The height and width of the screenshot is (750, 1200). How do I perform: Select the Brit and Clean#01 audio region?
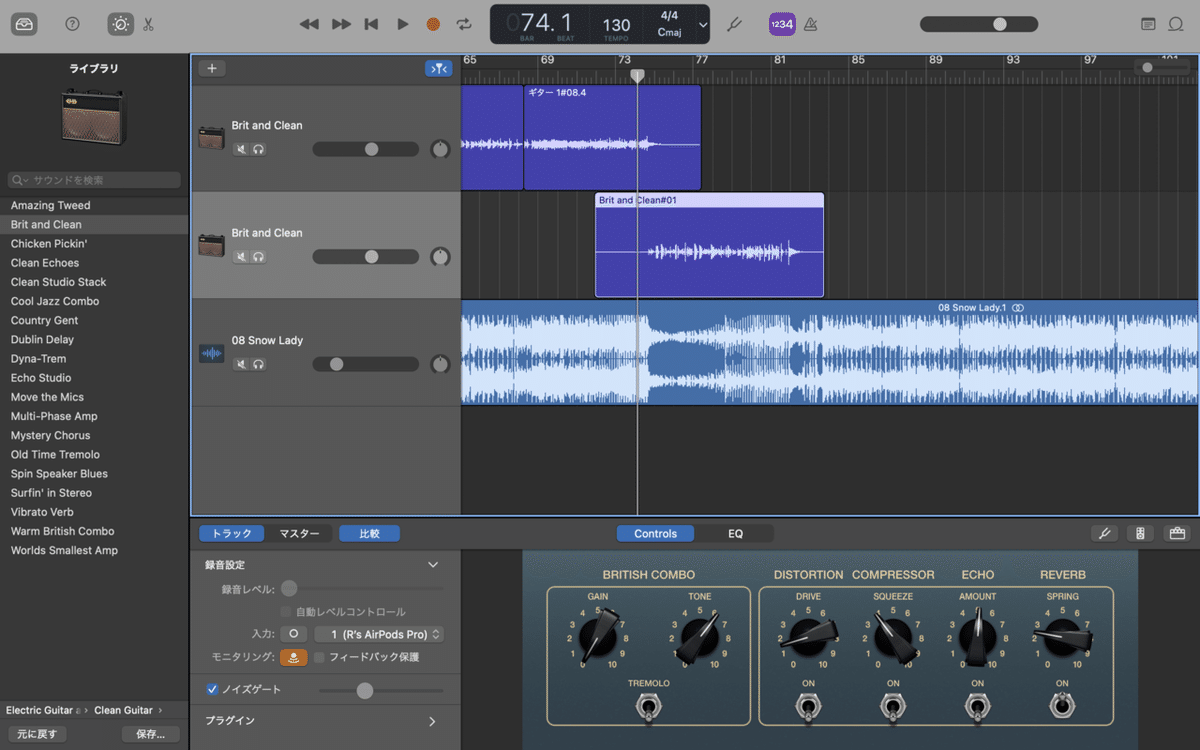point(709,245)
